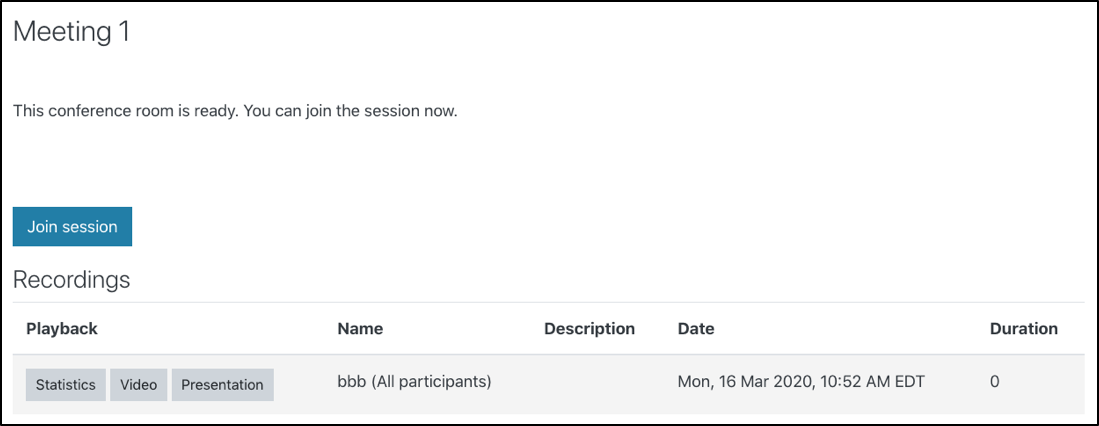Open the Presentation playback

coord(222,385)
